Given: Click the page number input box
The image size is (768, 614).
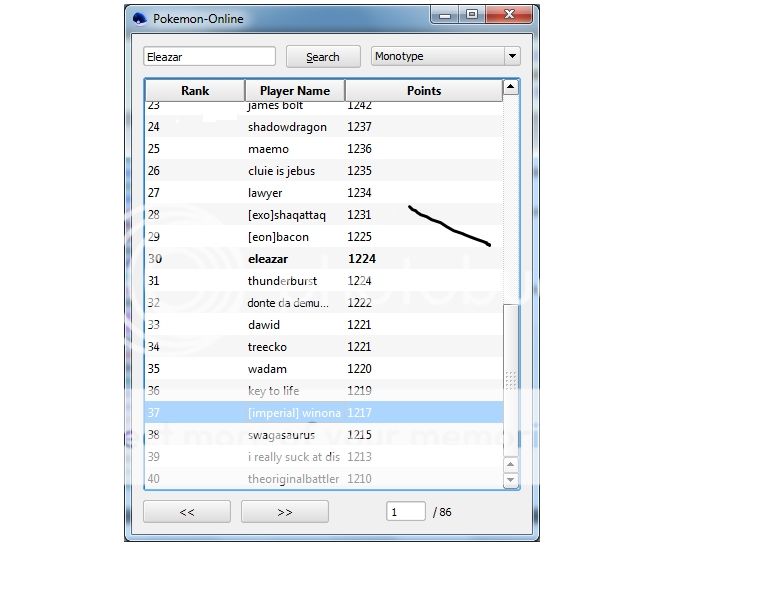Looking at the screenshot, I should (x=406, y=512).
